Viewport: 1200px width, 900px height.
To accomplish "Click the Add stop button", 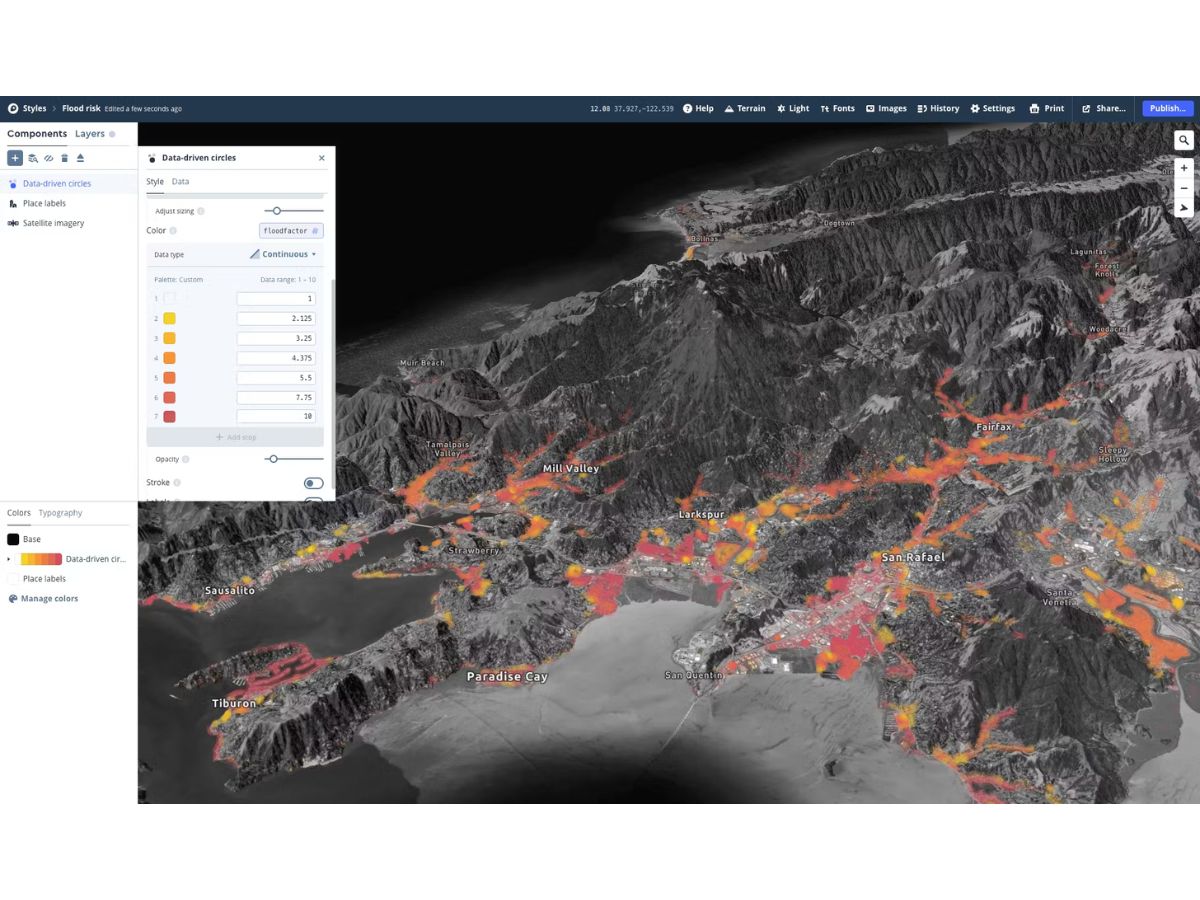I will [235, 437].
